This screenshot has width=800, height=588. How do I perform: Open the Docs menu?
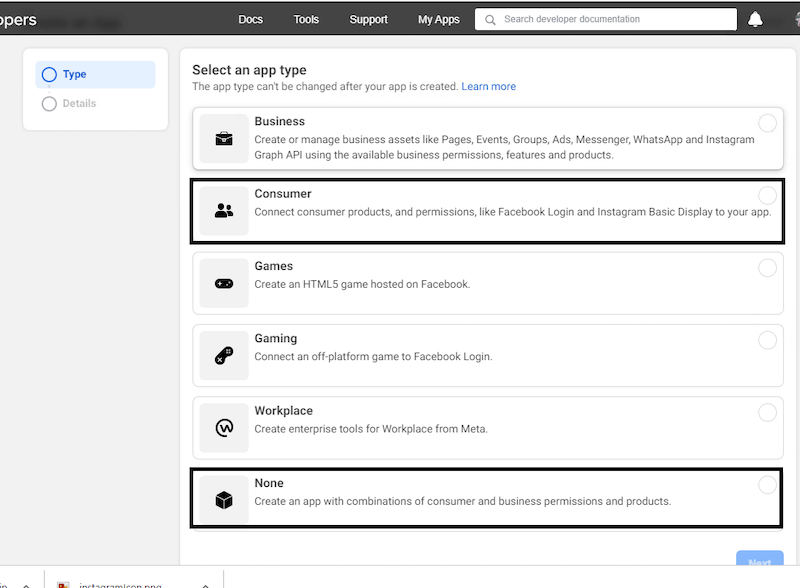tap(251, 19)
